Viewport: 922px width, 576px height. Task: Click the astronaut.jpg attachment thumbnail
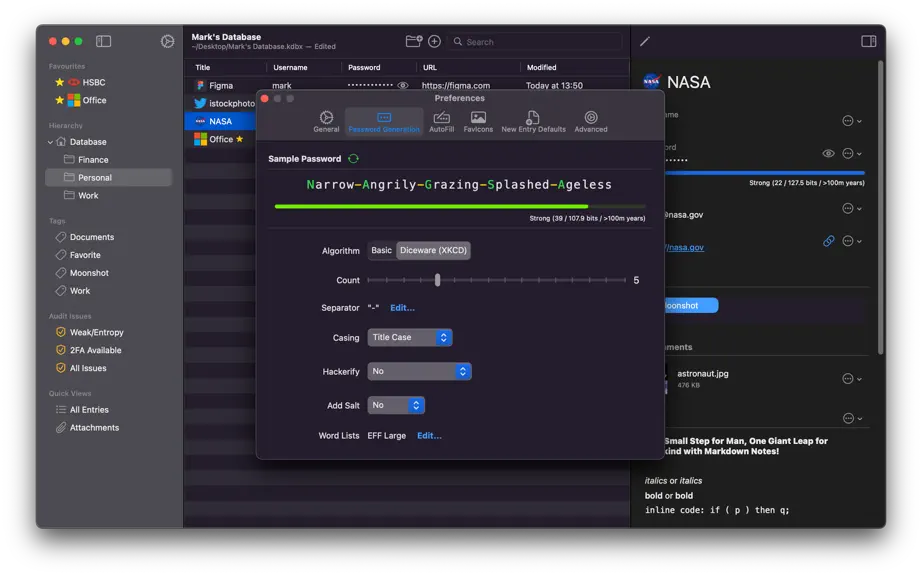[x=666, y=380]
